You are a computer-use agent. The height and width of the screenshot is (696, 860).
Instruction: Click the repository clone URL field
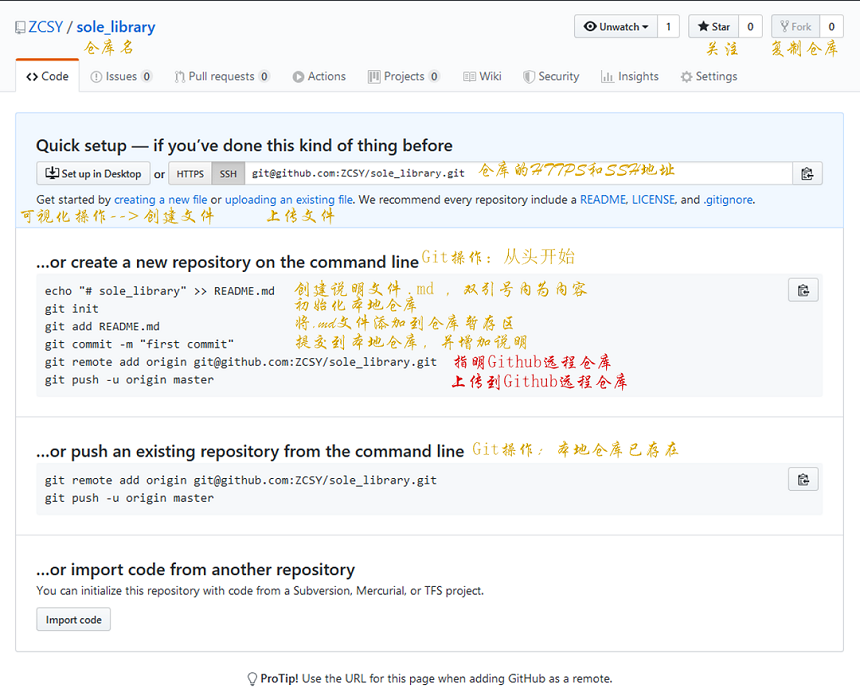pos(518,173)
